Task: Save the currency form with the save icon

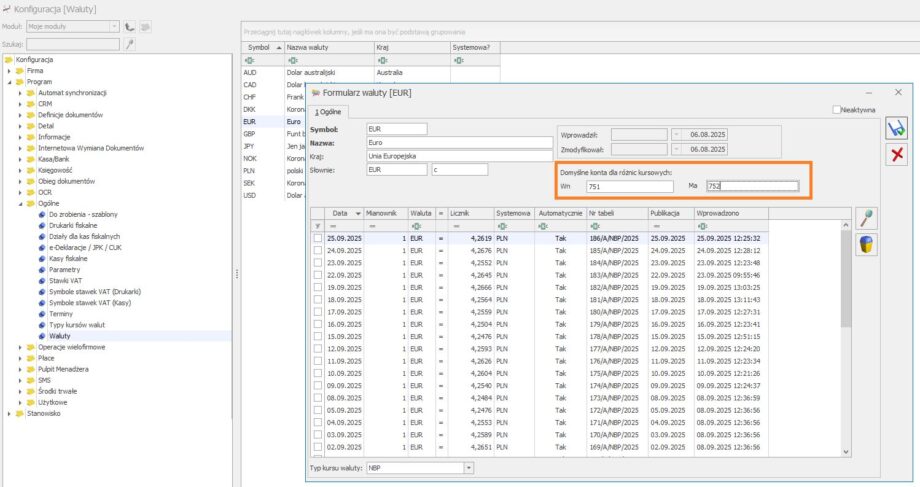Action: pos(896,128)
